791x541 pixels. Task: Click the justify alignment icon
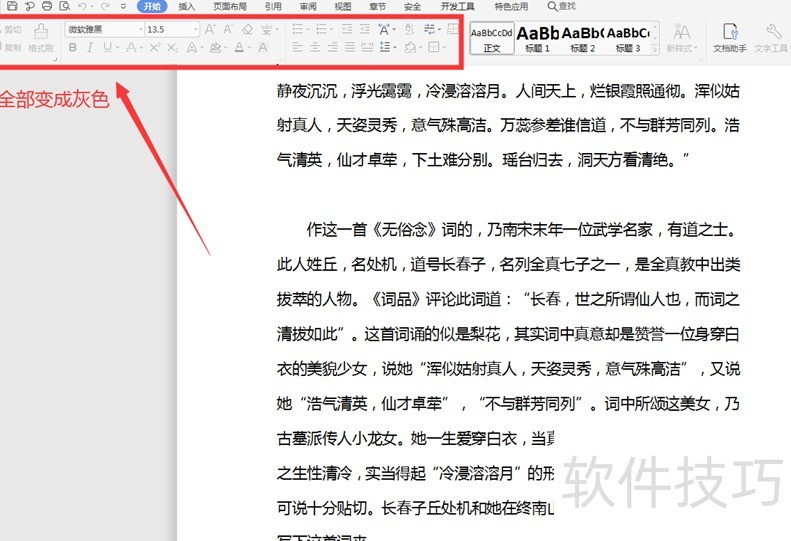(x=350, y=47)
